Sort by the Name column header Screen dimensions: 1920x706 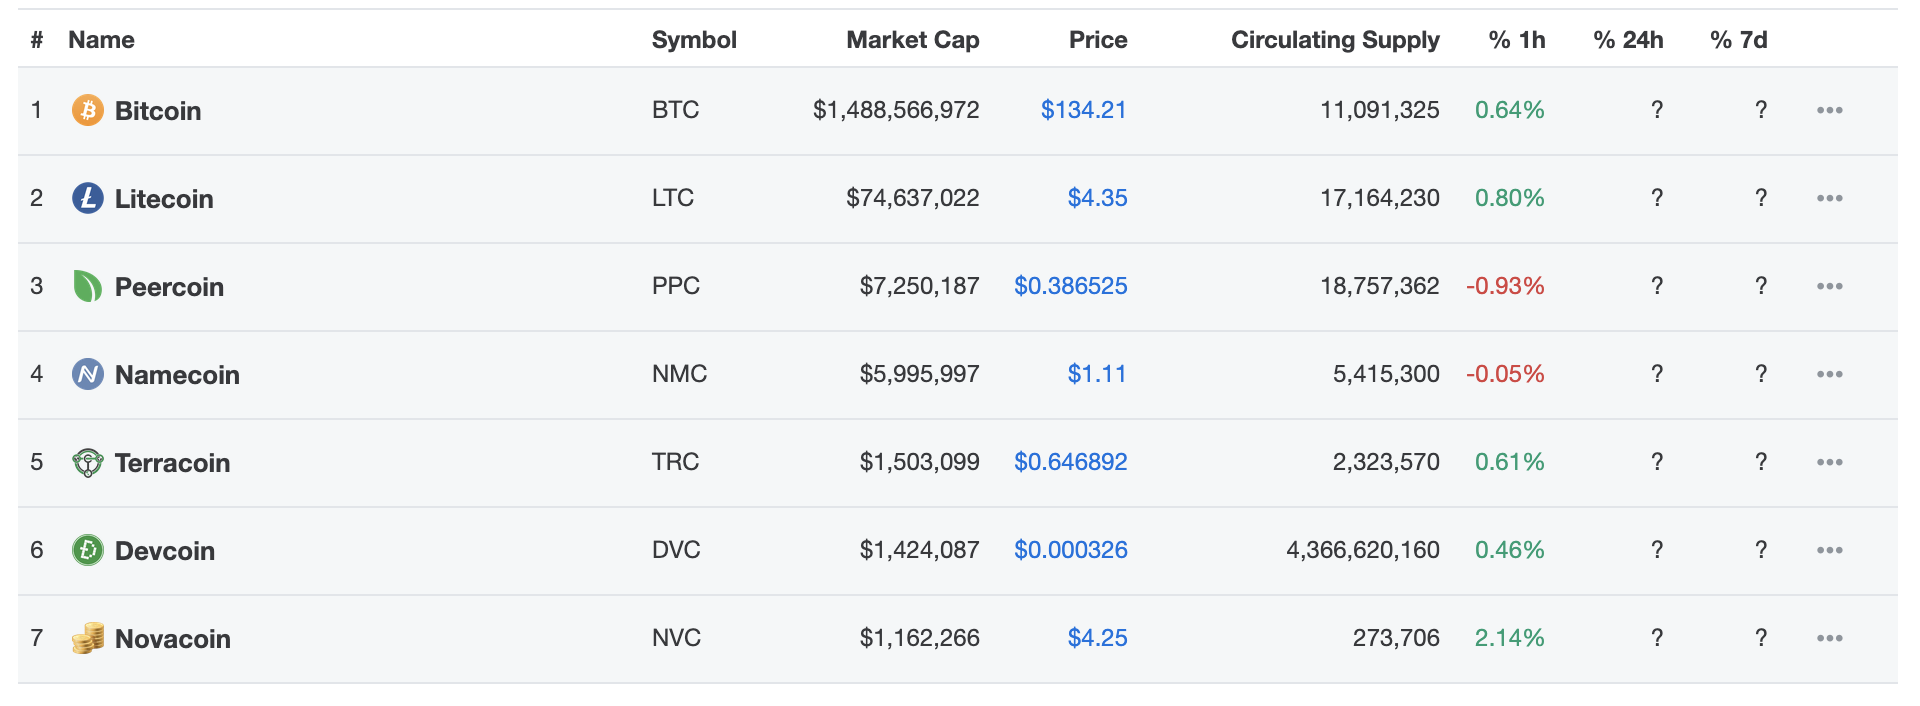101,40
